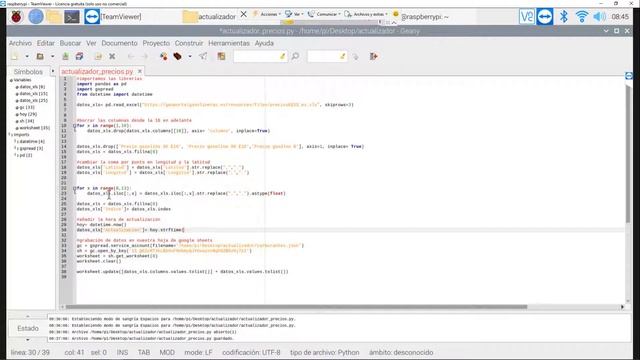640x360 pixels.
Task: Select the datetime [4] import symbol
Action: point(29,141)
